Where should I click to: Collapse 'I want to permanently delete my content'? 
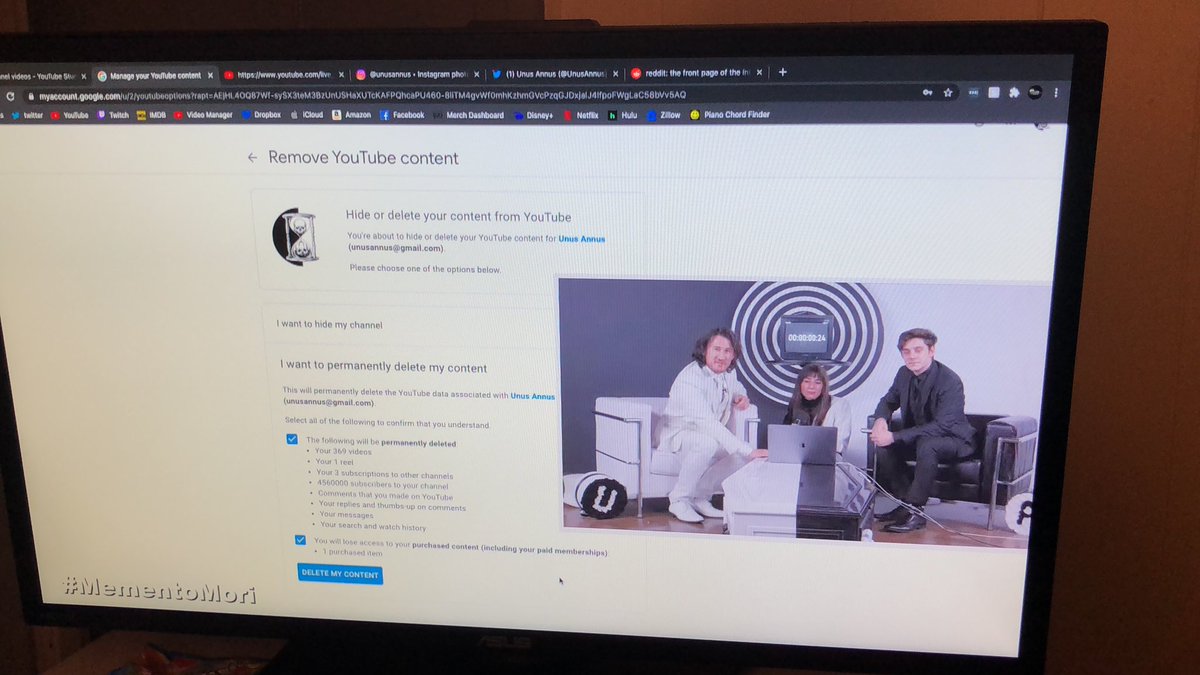(x=384, y=367)
